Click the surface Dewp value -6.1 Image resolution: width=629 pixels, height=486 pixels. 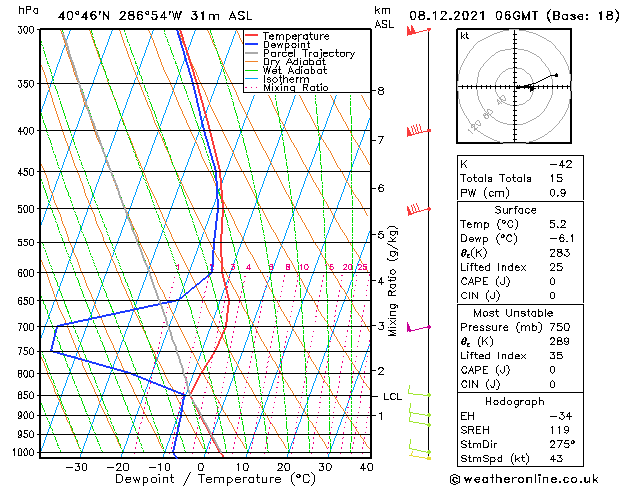pos(562,239)
